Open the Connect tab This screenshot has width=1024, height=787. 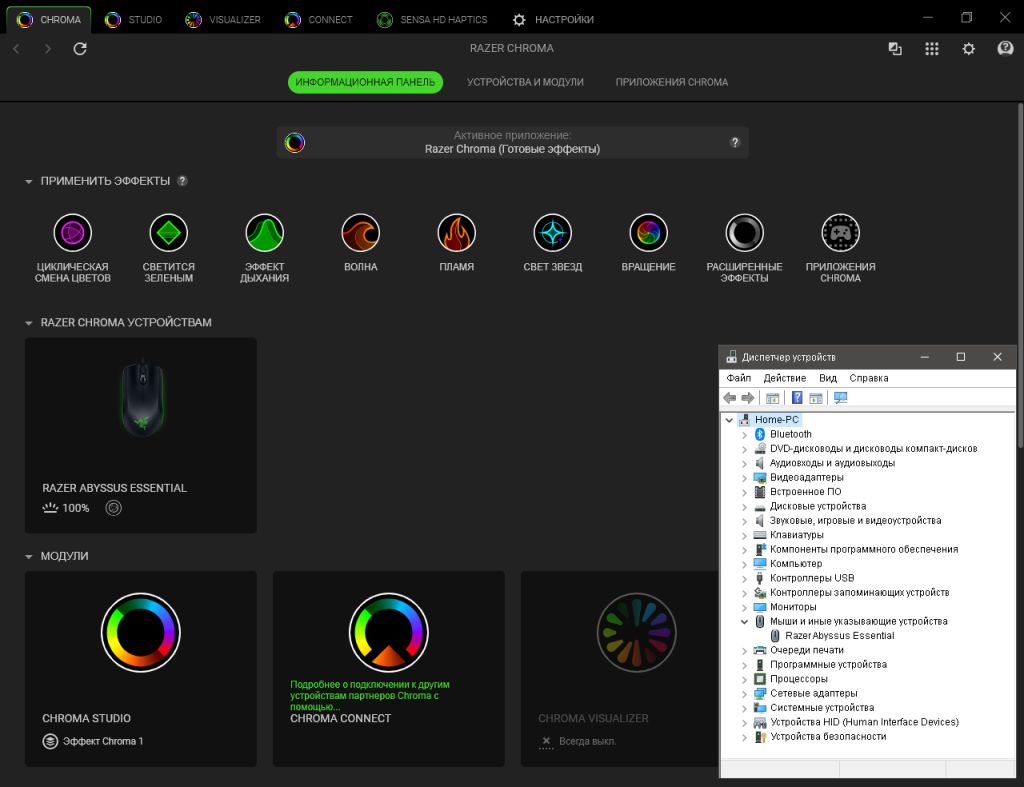coord(319,20)
